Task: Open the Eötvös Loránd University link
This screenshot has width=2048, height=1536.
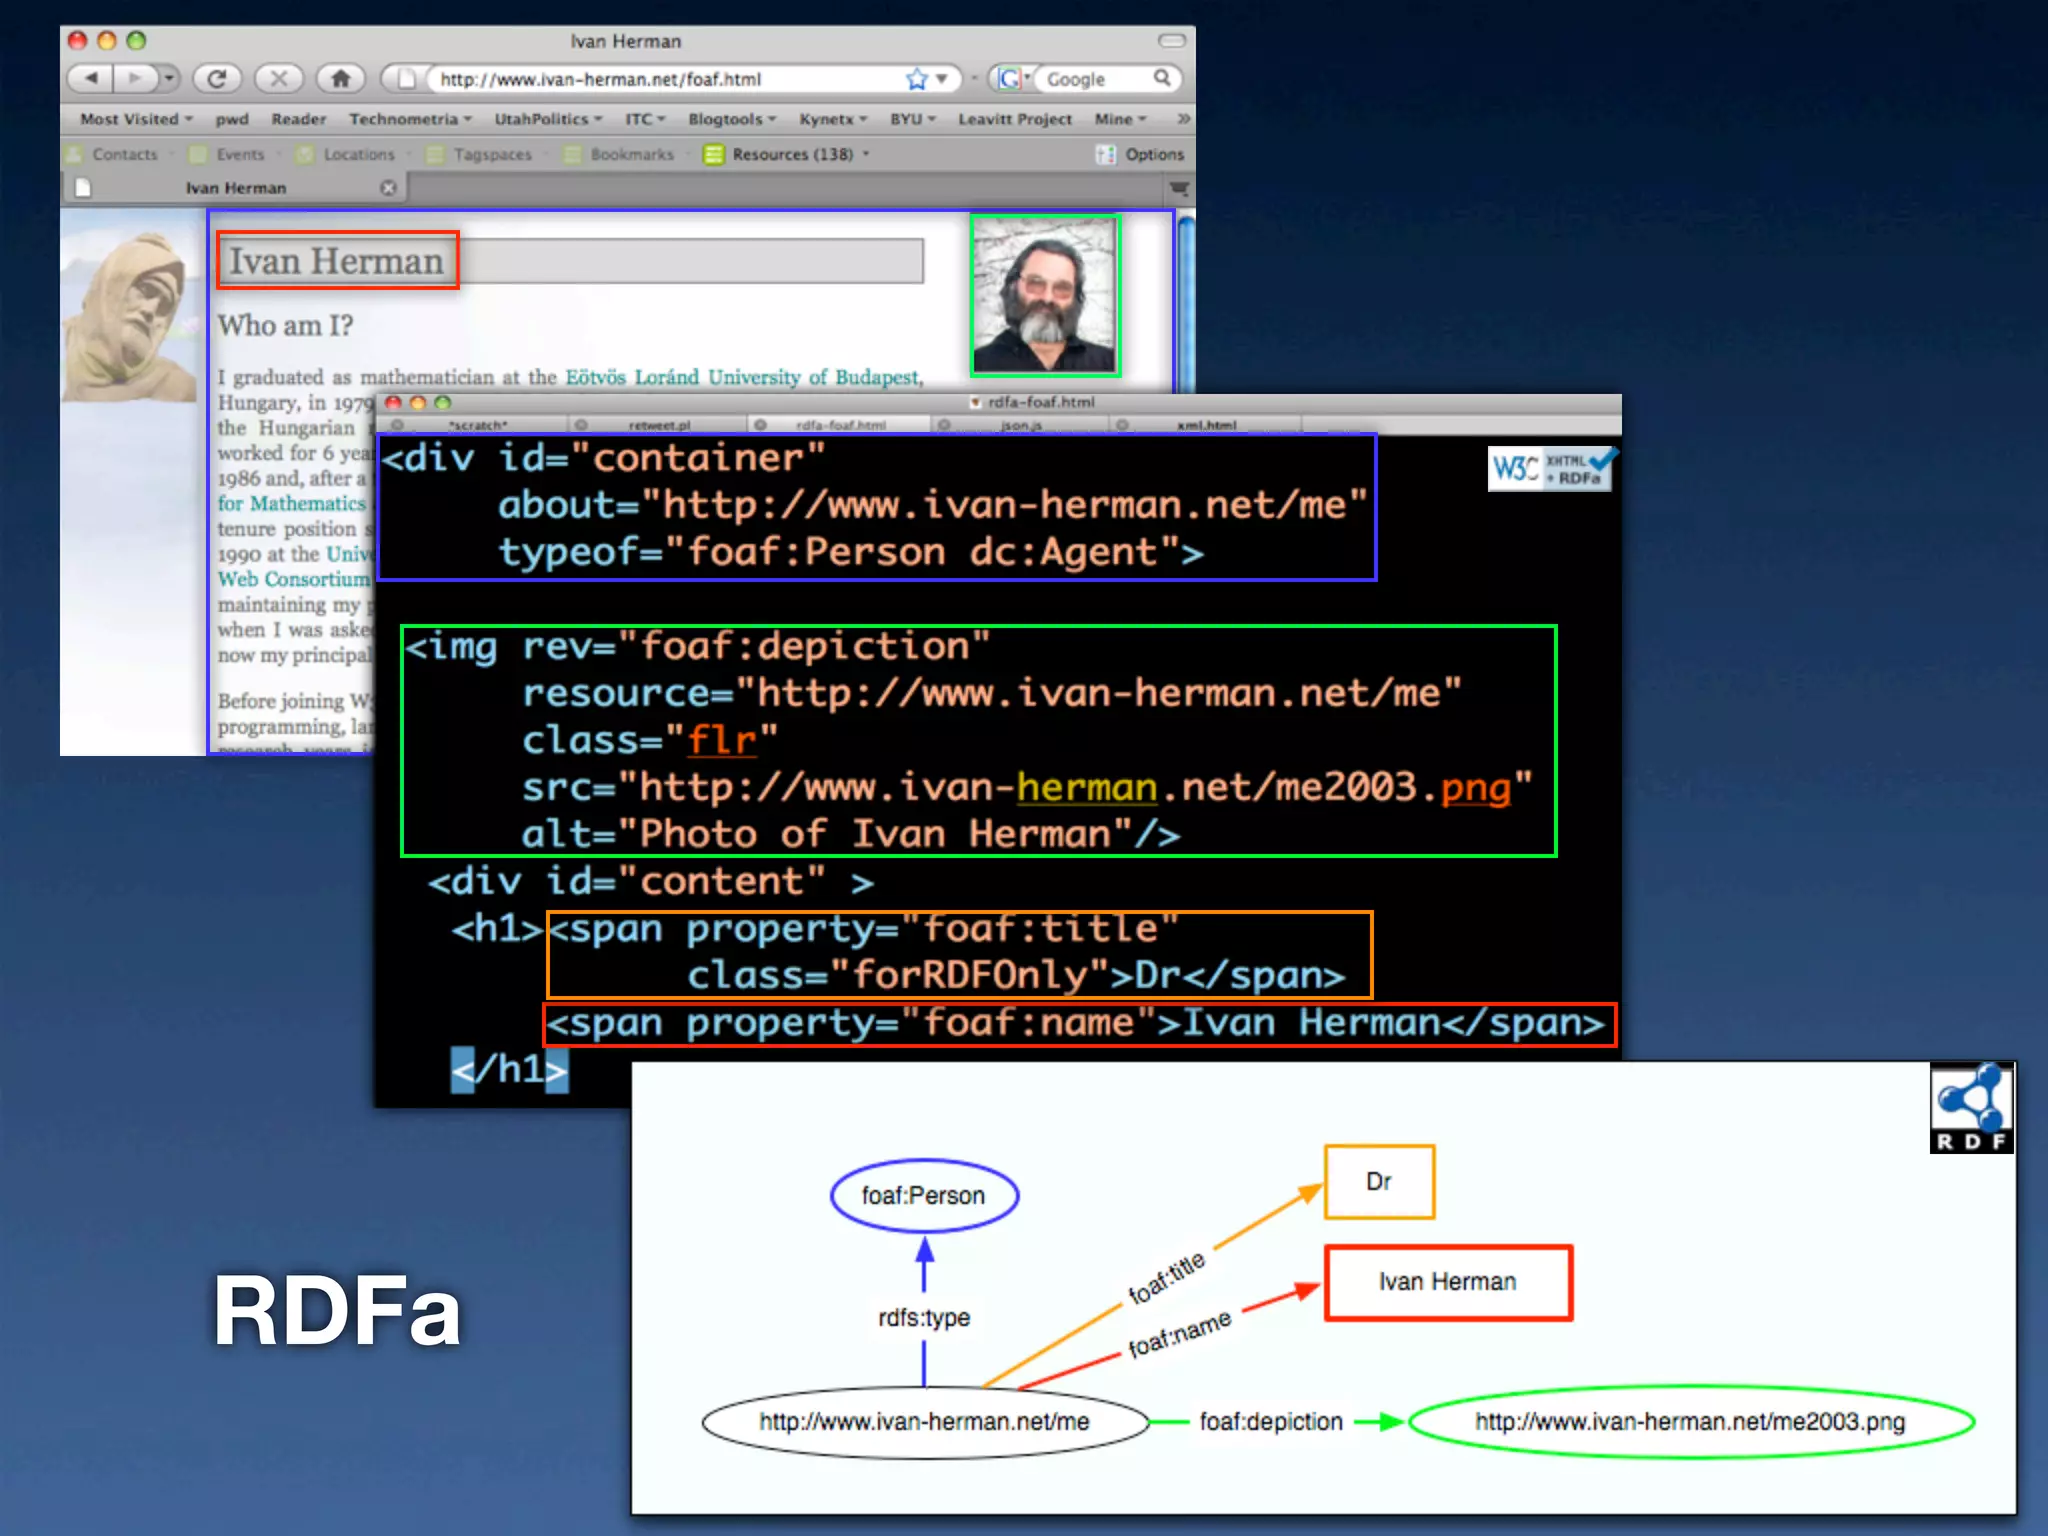Action: click(x=740, y=377)
